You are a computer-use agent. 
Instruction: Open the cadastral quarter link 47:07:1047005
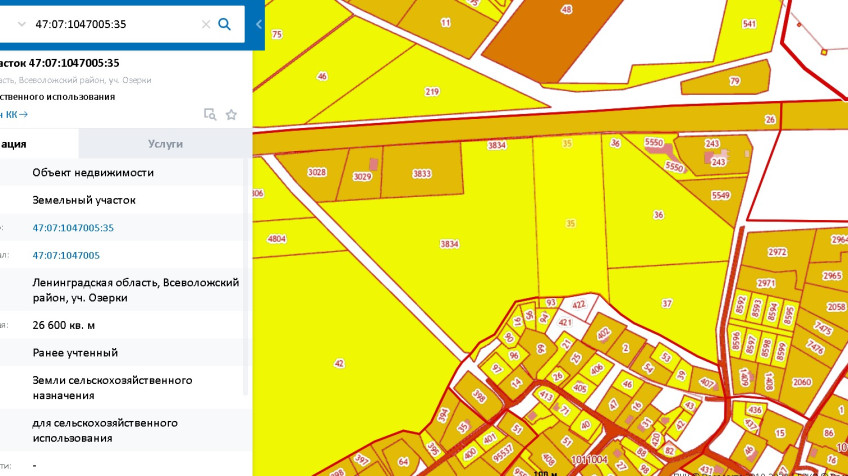[x=66, y=255]
